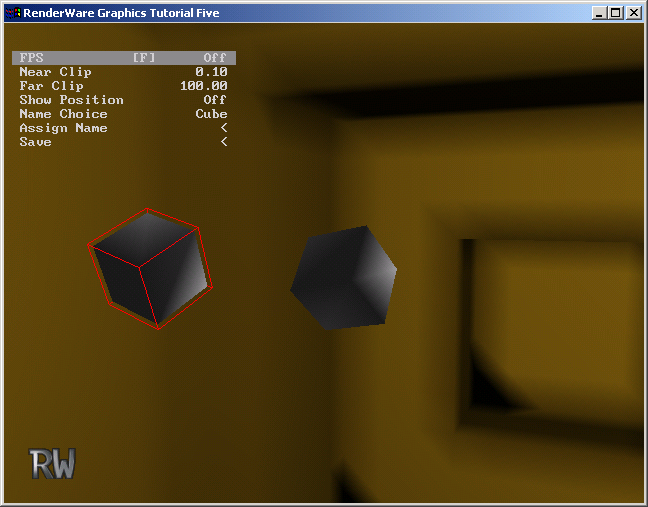The width and height of the screenshot is (648, 507).
Task: Click the arrow beside Save
Action: click(223, 142)
